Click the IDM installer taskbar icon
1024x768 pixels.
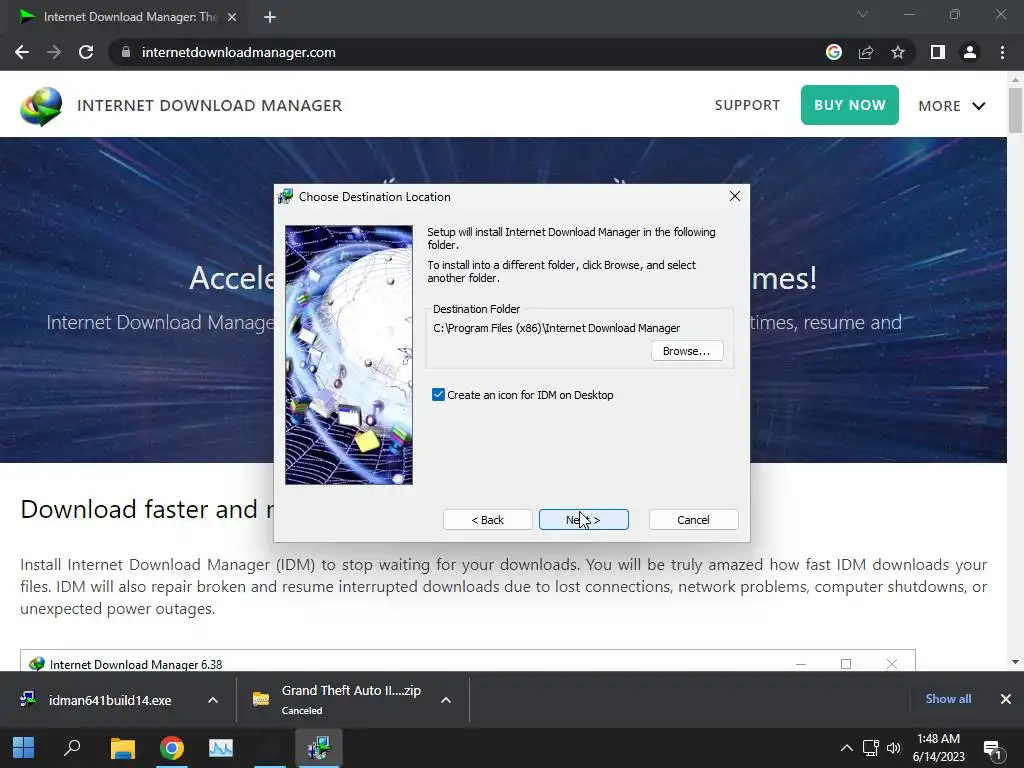click(319, 748)
